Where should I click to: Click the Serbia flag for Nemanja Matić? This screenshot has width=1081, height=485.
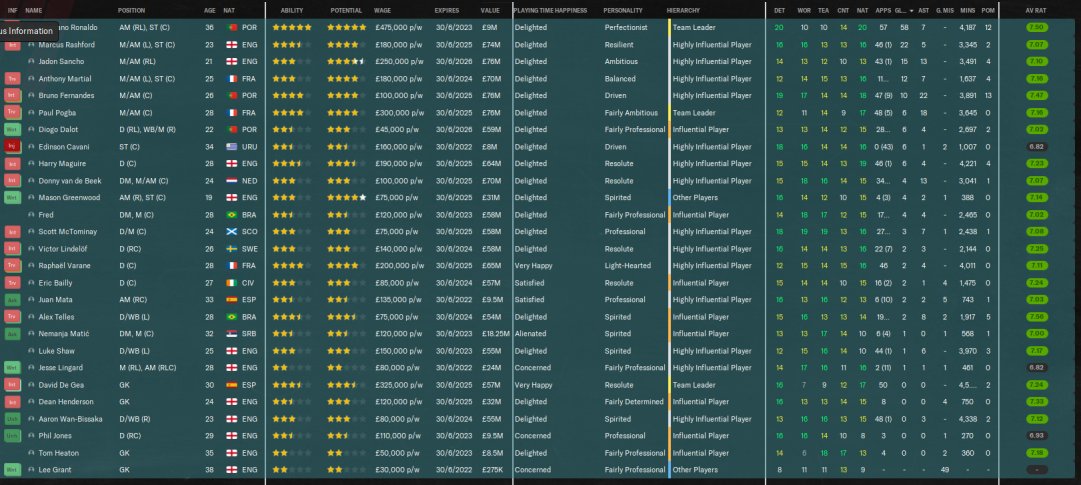[x=232, y=334]
